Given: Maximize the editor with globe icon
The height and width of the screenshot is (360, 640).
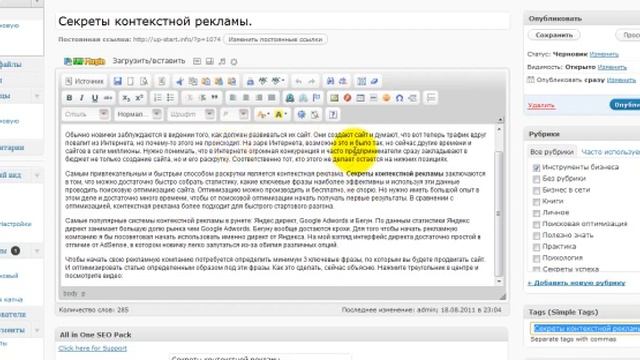Looking at the screenshot, I should (301, 115).
